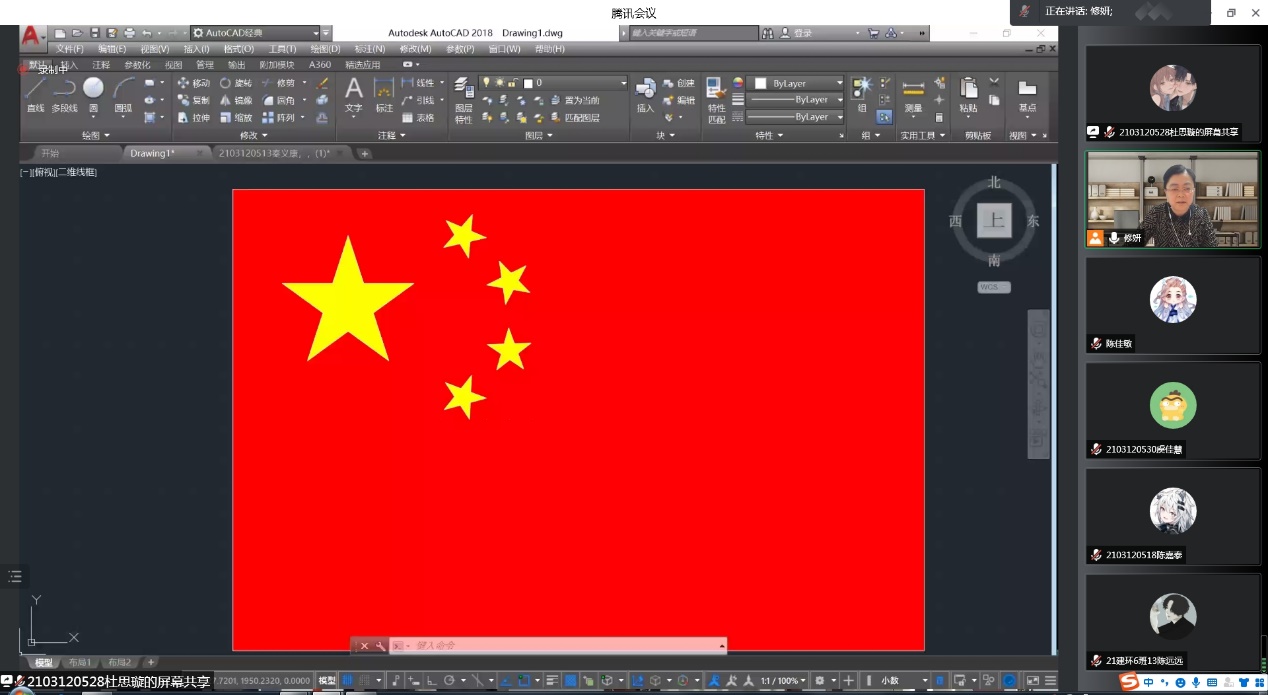Viewport: 1268px width, 695px height.
Task: Toggle the grid display in status bar
Action: coord(347,681)
